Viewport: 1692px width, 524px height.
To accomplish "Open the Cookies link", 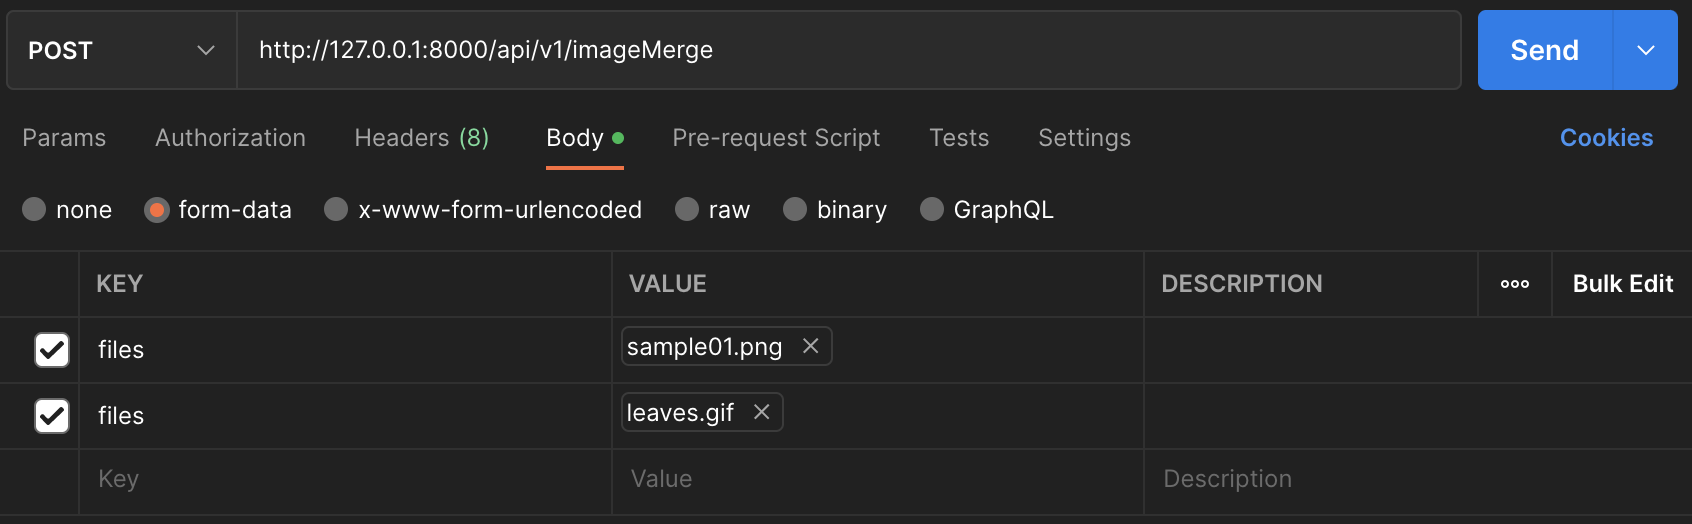I will click(x=1606, y=138).
